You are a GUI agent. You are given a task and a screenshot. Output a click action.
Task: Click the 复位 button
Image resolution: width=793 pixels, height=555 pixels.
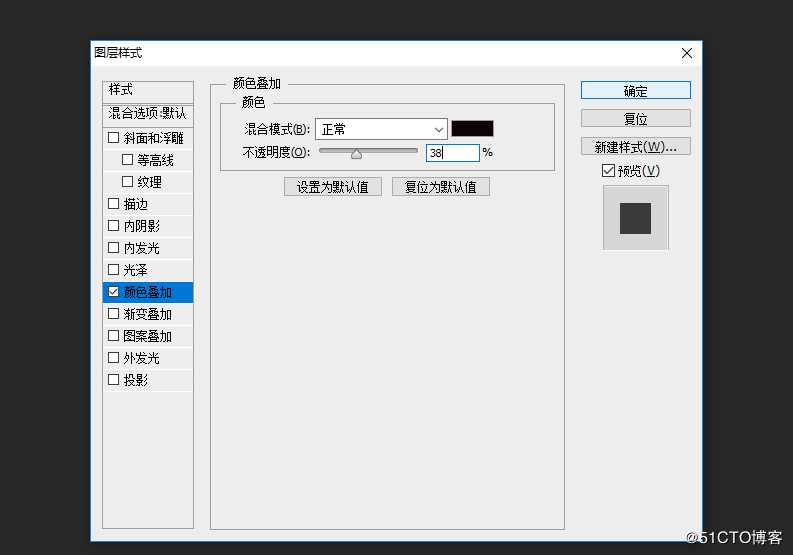click(636, 118)
